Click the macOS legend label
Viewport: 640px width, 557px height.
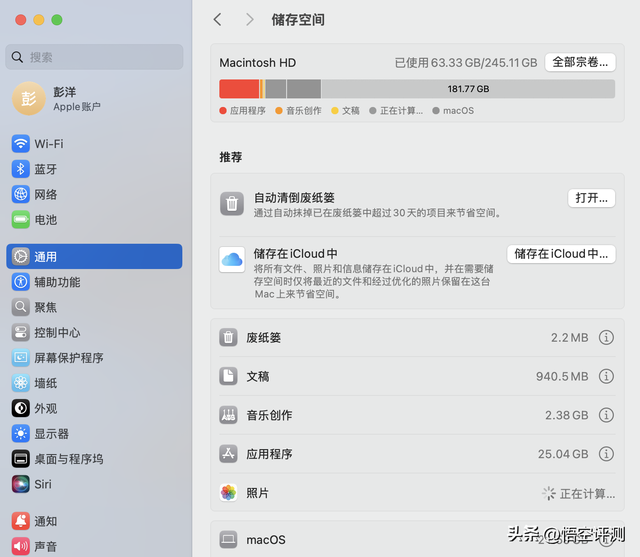pyautogui.click(x=458, y=111)
